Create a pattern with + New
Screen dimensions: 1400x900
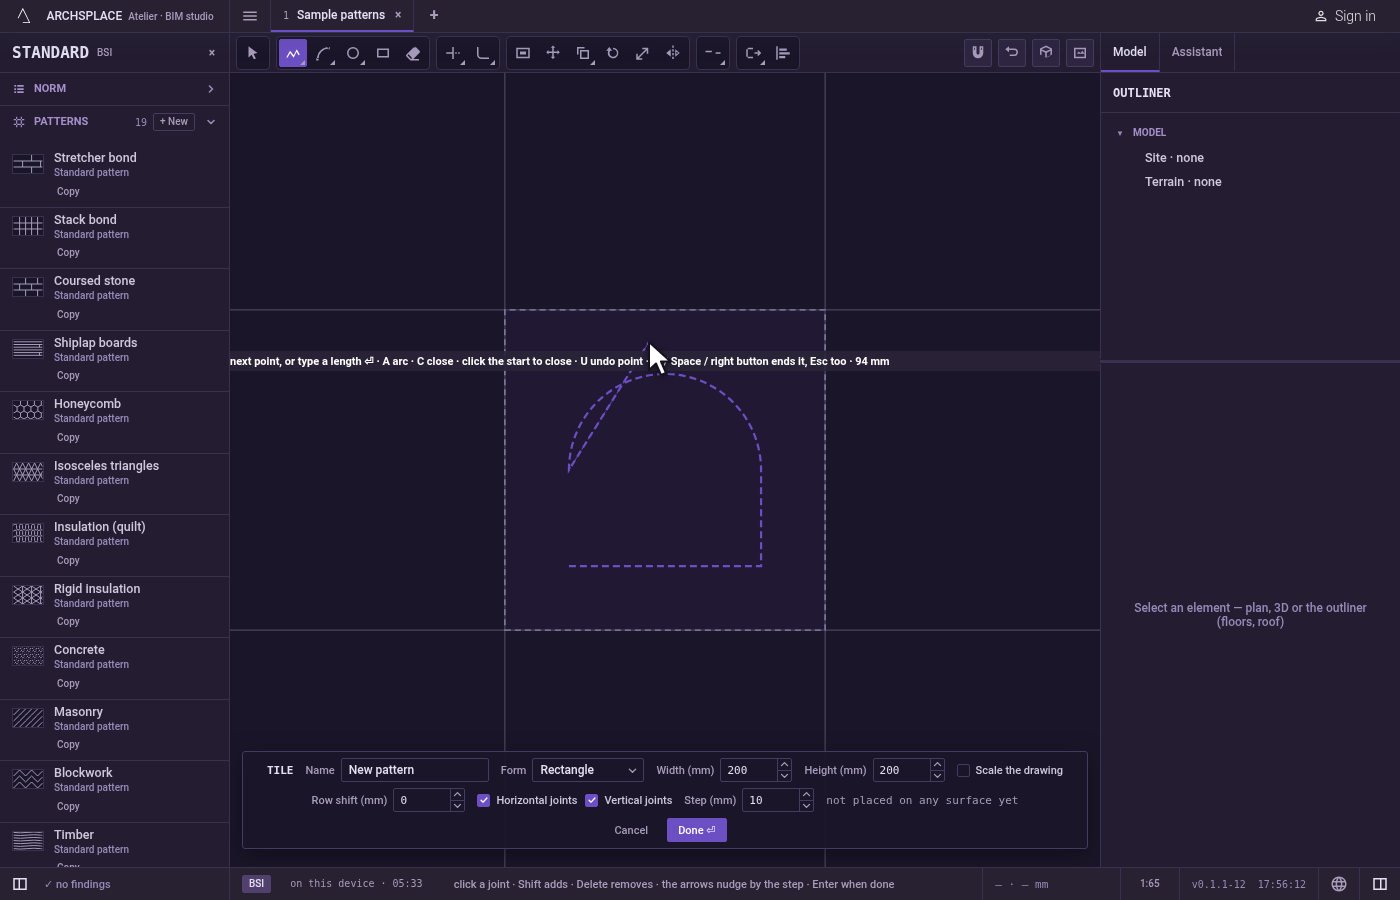pyautogui.click(x=174, y=122)
